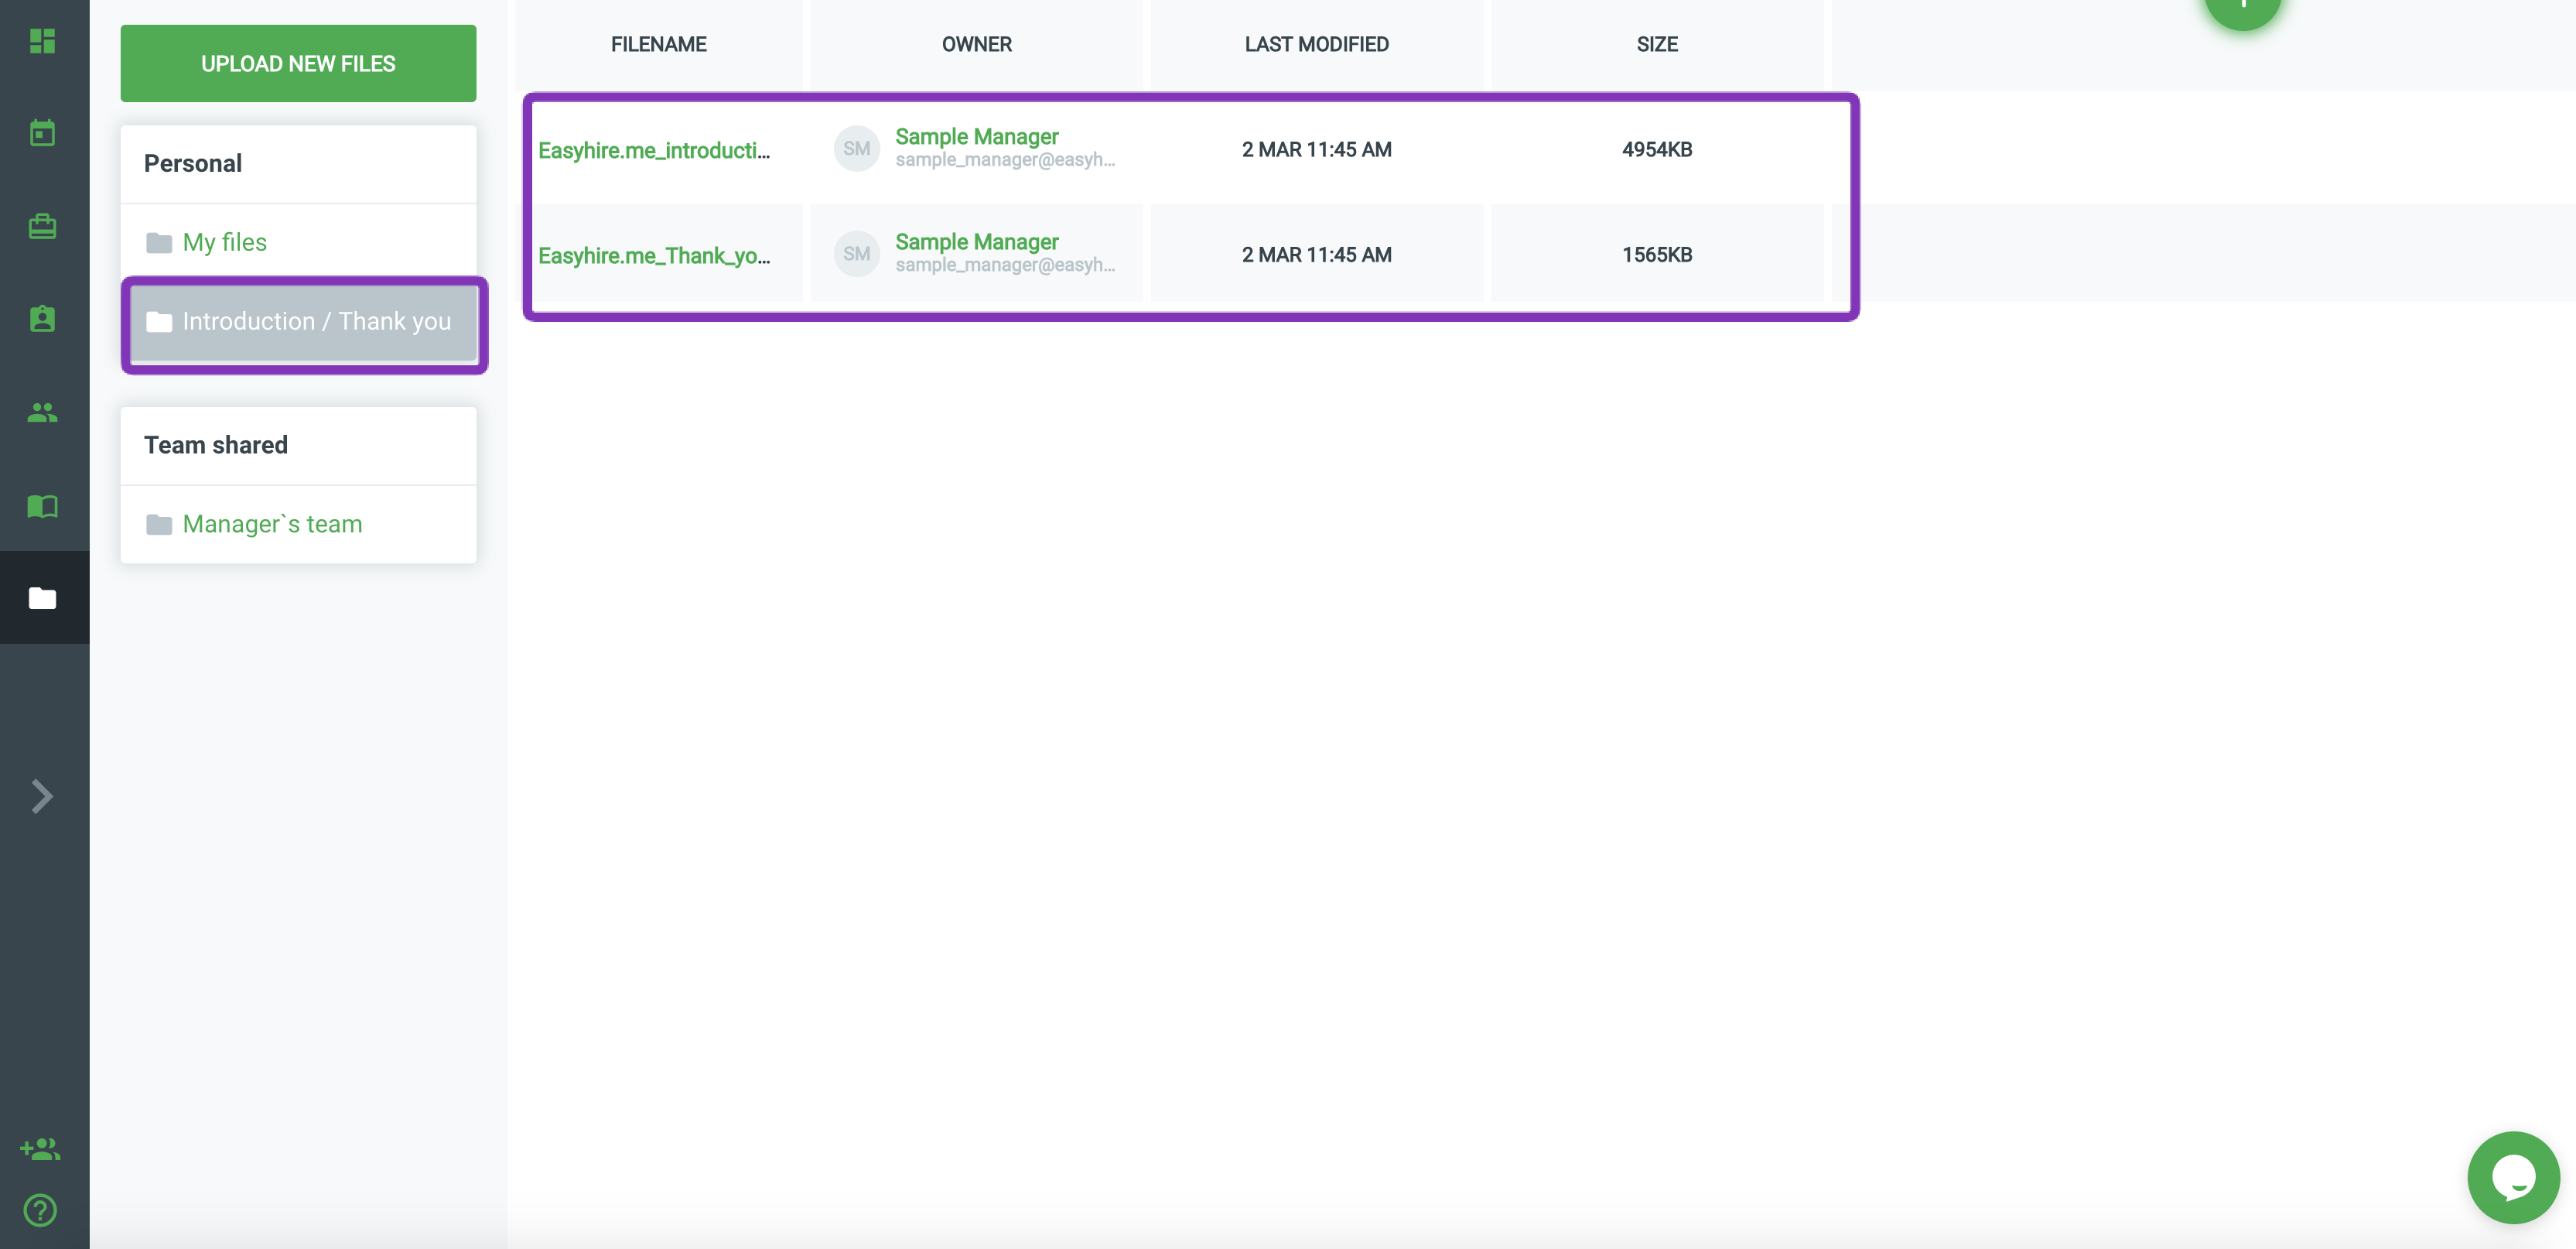Open Easyhire.me_introducti... file link
The height and width of the screenshot is (1249, 2576).
(x=654, y=150)
